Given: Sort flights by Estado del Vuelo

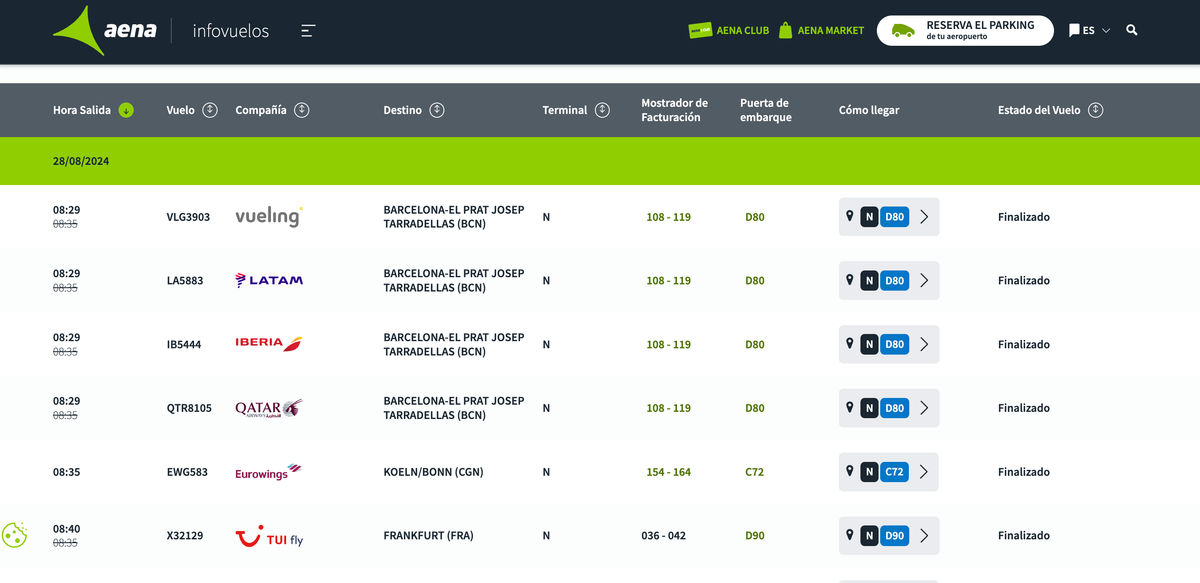Looking at the screenshot, I should point(1095,110).
